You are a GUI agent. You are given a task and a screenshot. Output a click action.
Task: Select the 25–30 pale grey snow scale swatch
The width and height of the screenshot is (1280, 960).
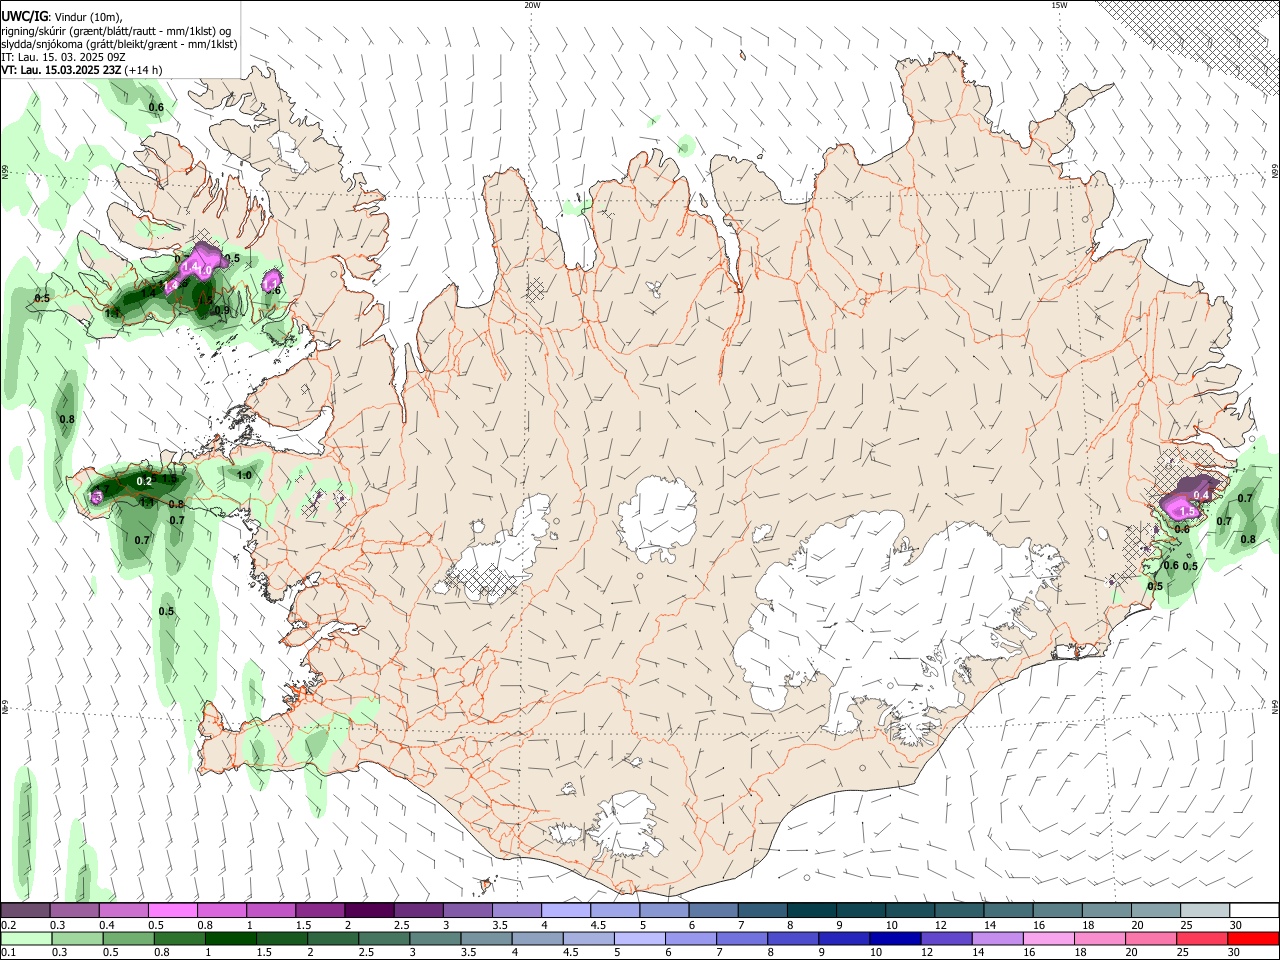(1204, 910)
